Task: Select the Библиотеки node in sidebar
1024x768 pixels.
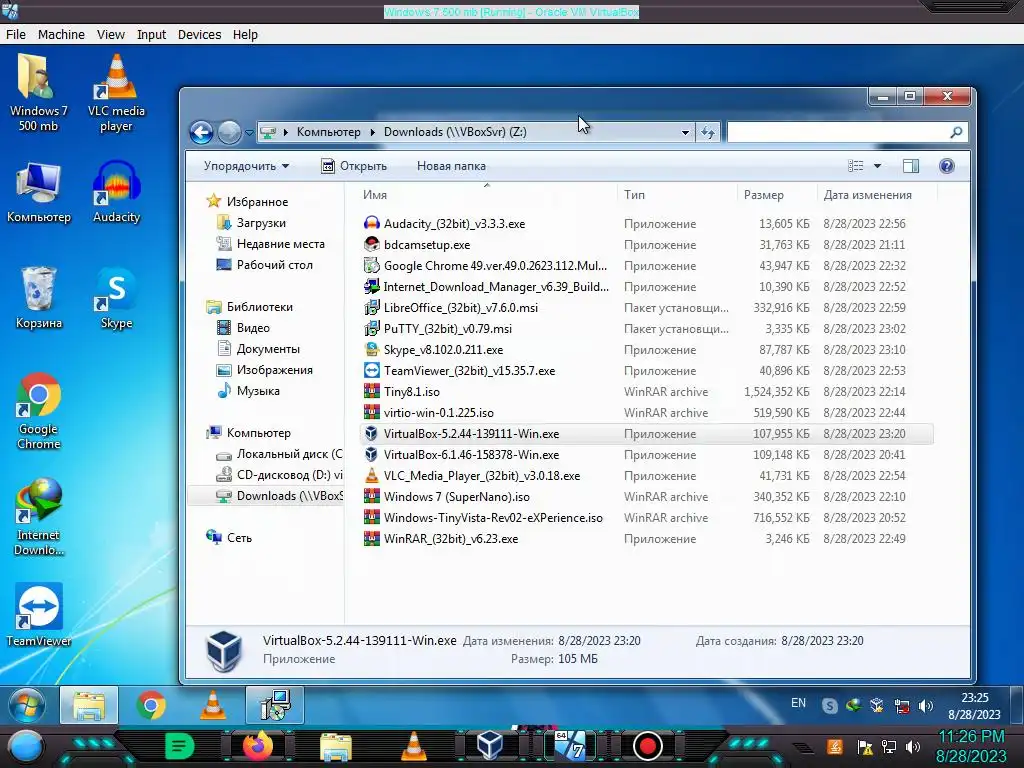Action: click(x=250, y=307)
